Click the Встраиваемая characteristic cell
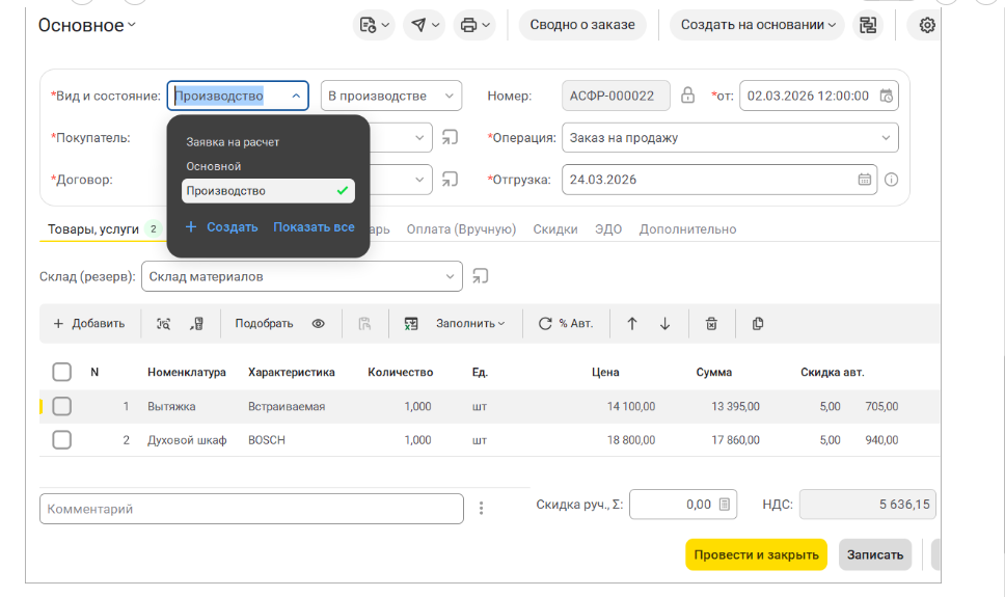Image resolution: width=1006 pixels, height=597 pixels. pos(286,407)
